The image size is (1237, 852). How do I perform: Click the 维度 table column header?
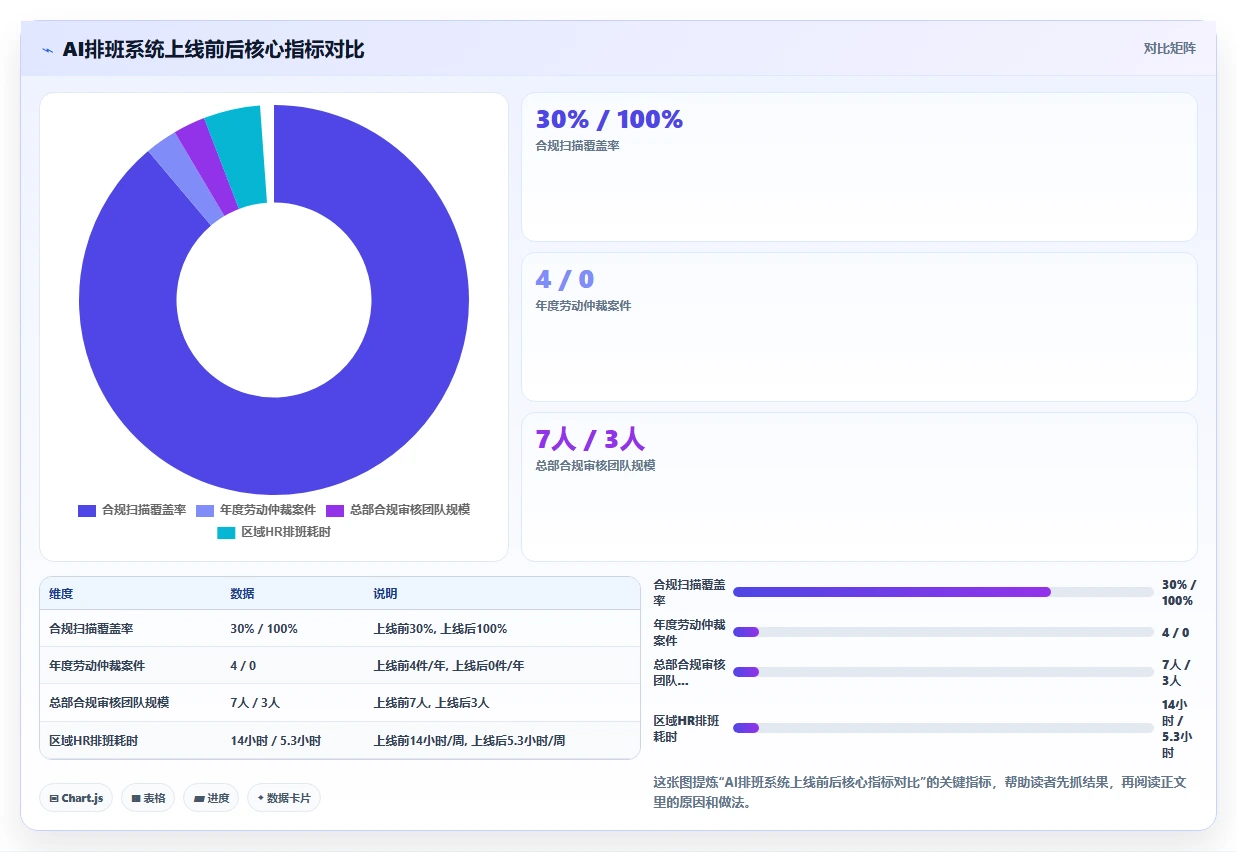(61, 594)
